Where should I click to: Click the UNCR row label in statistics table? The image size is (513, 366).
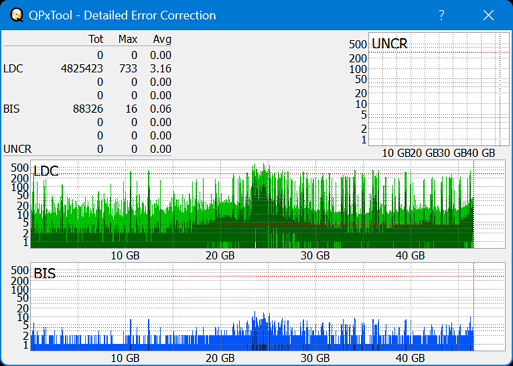pyautogui.click(x=17, y=149)
